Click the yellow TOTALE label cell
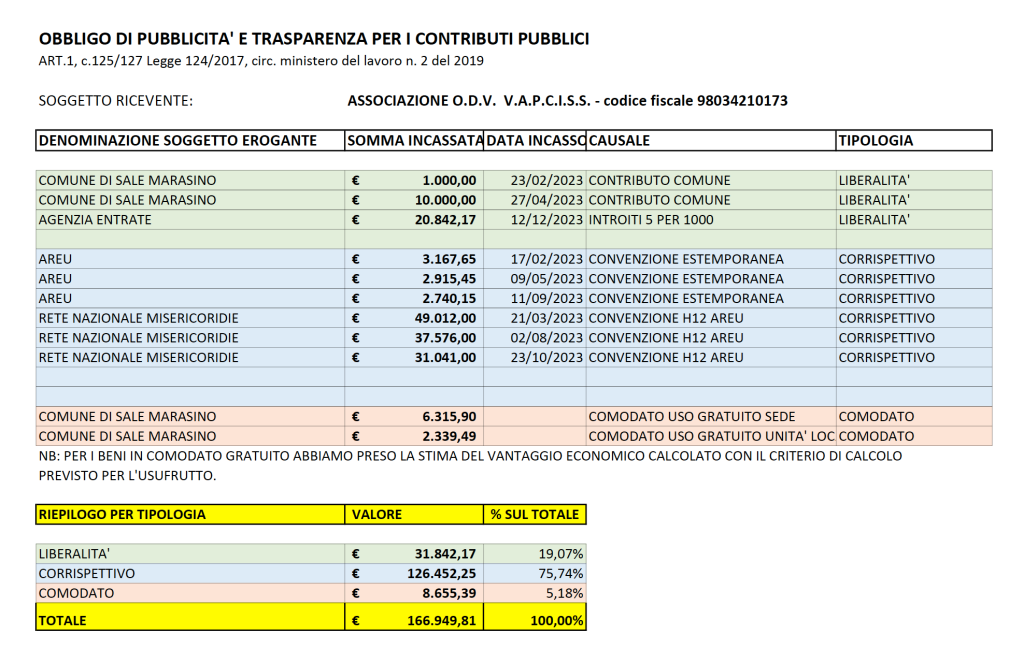This screenshot has height=662, width=1023. [x=62, y=620]
